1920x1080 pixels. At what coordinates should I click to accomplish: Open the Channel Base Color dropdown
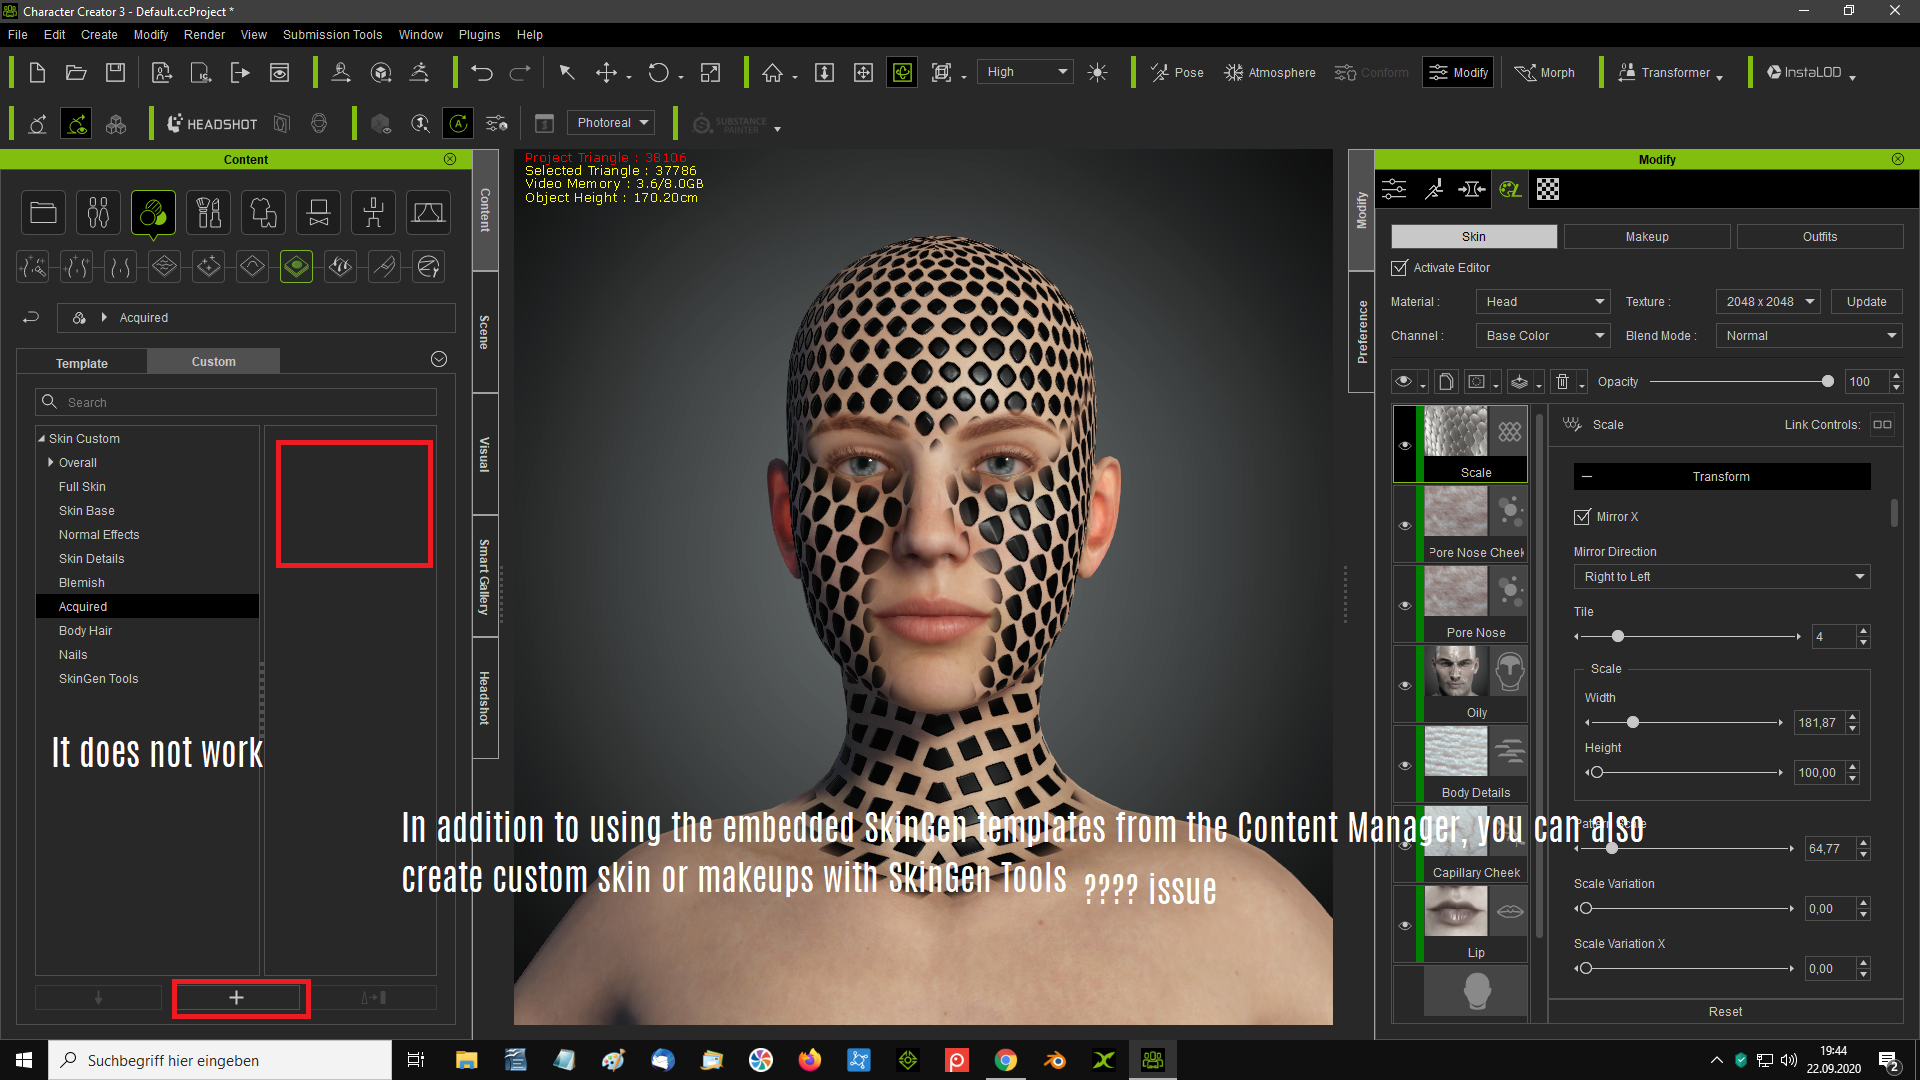pos(1543,336)
